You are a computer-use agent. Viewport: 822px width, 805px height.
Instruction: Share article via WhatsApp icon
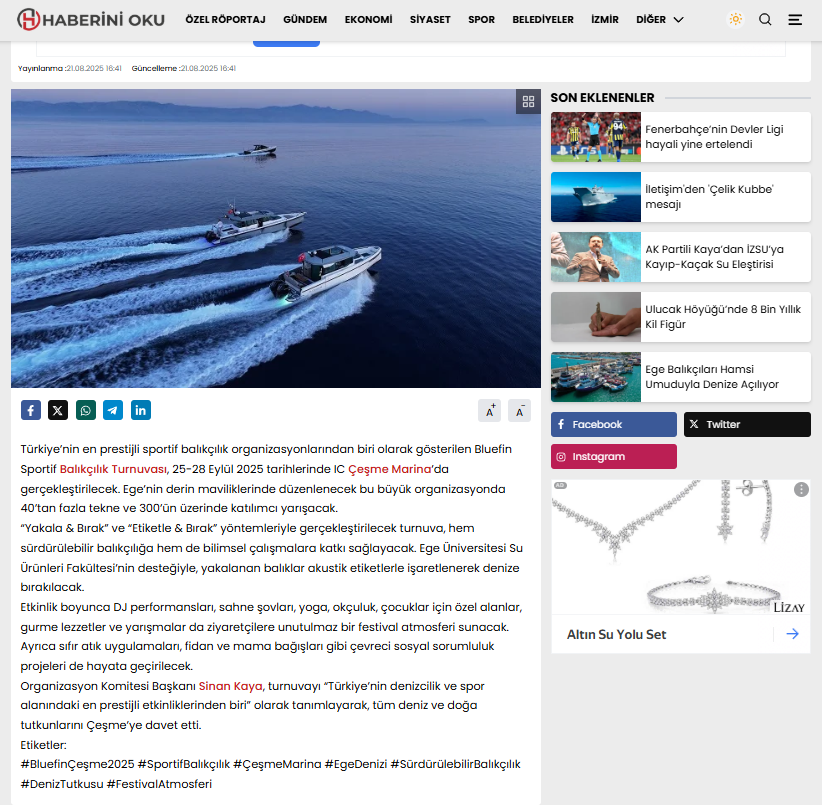coord(86,410)
